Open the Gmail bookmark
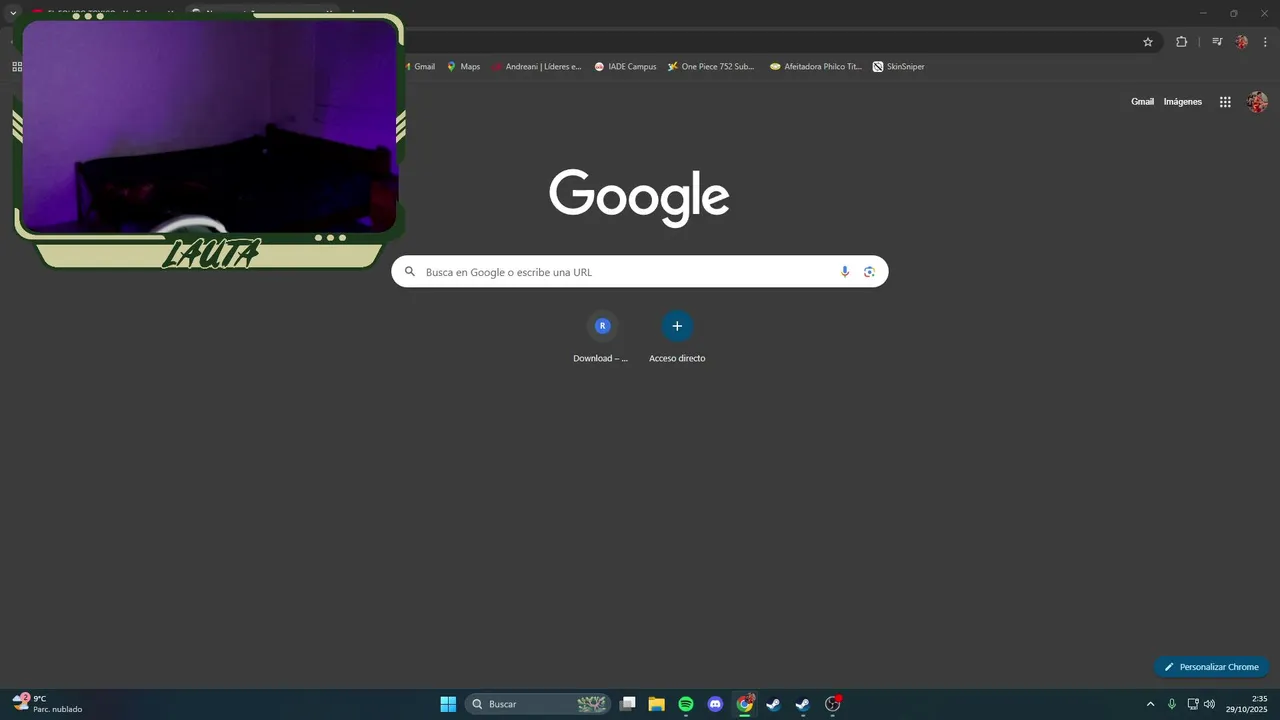Viewport: 1280px width, 720px height. [419, 67]
